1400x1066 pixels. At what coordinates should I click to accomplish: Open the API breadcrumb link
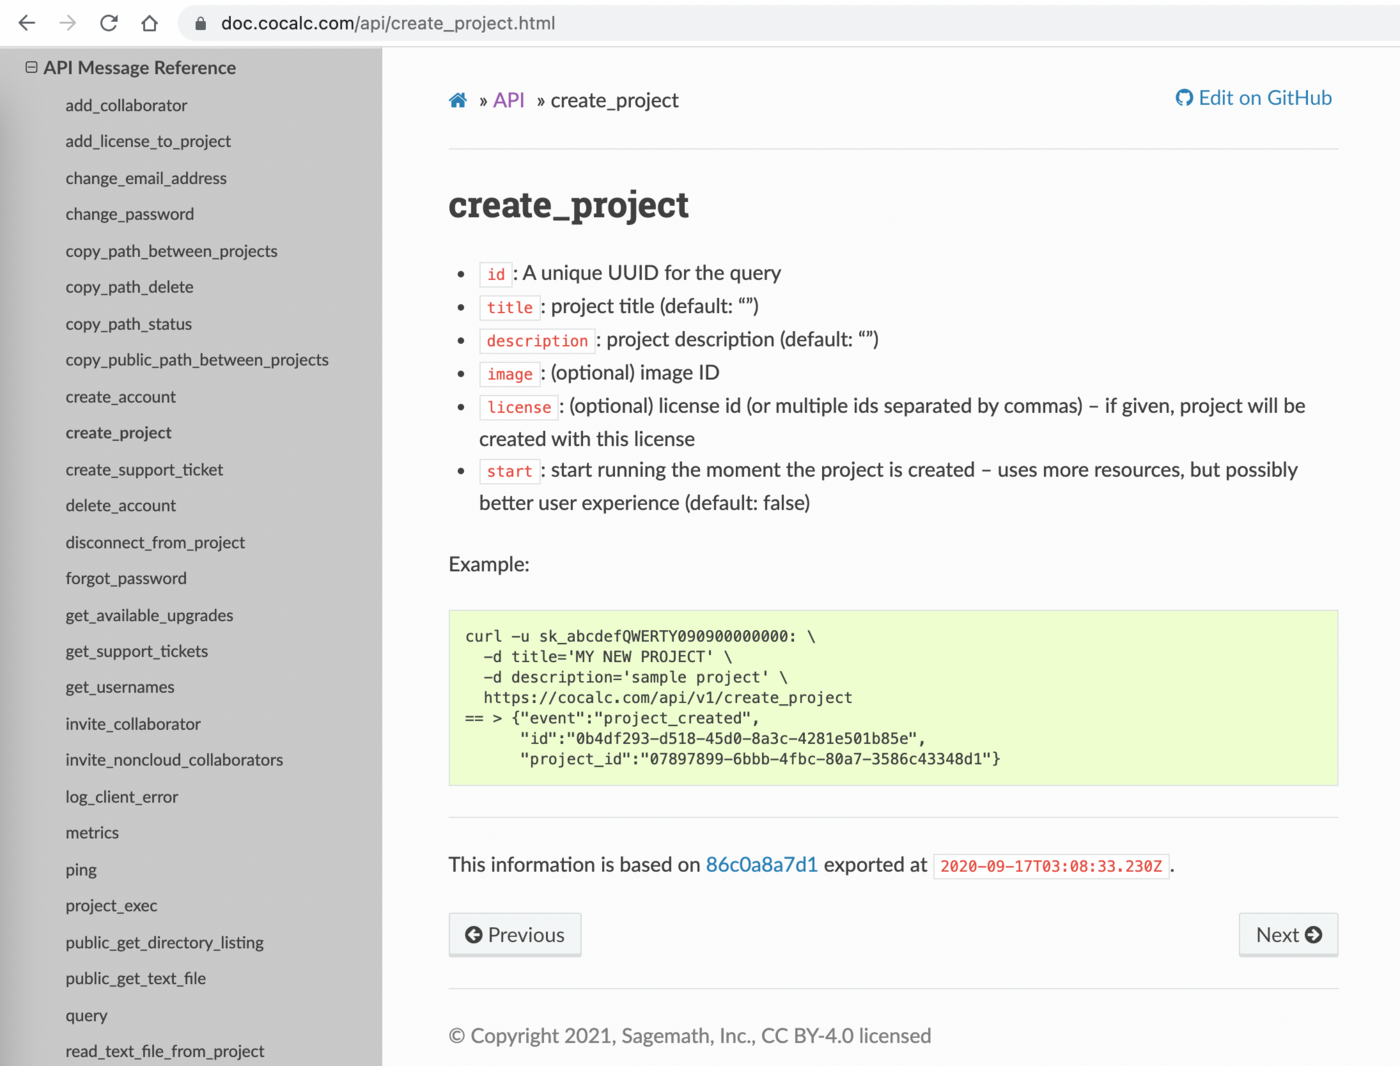pos(508,100)
